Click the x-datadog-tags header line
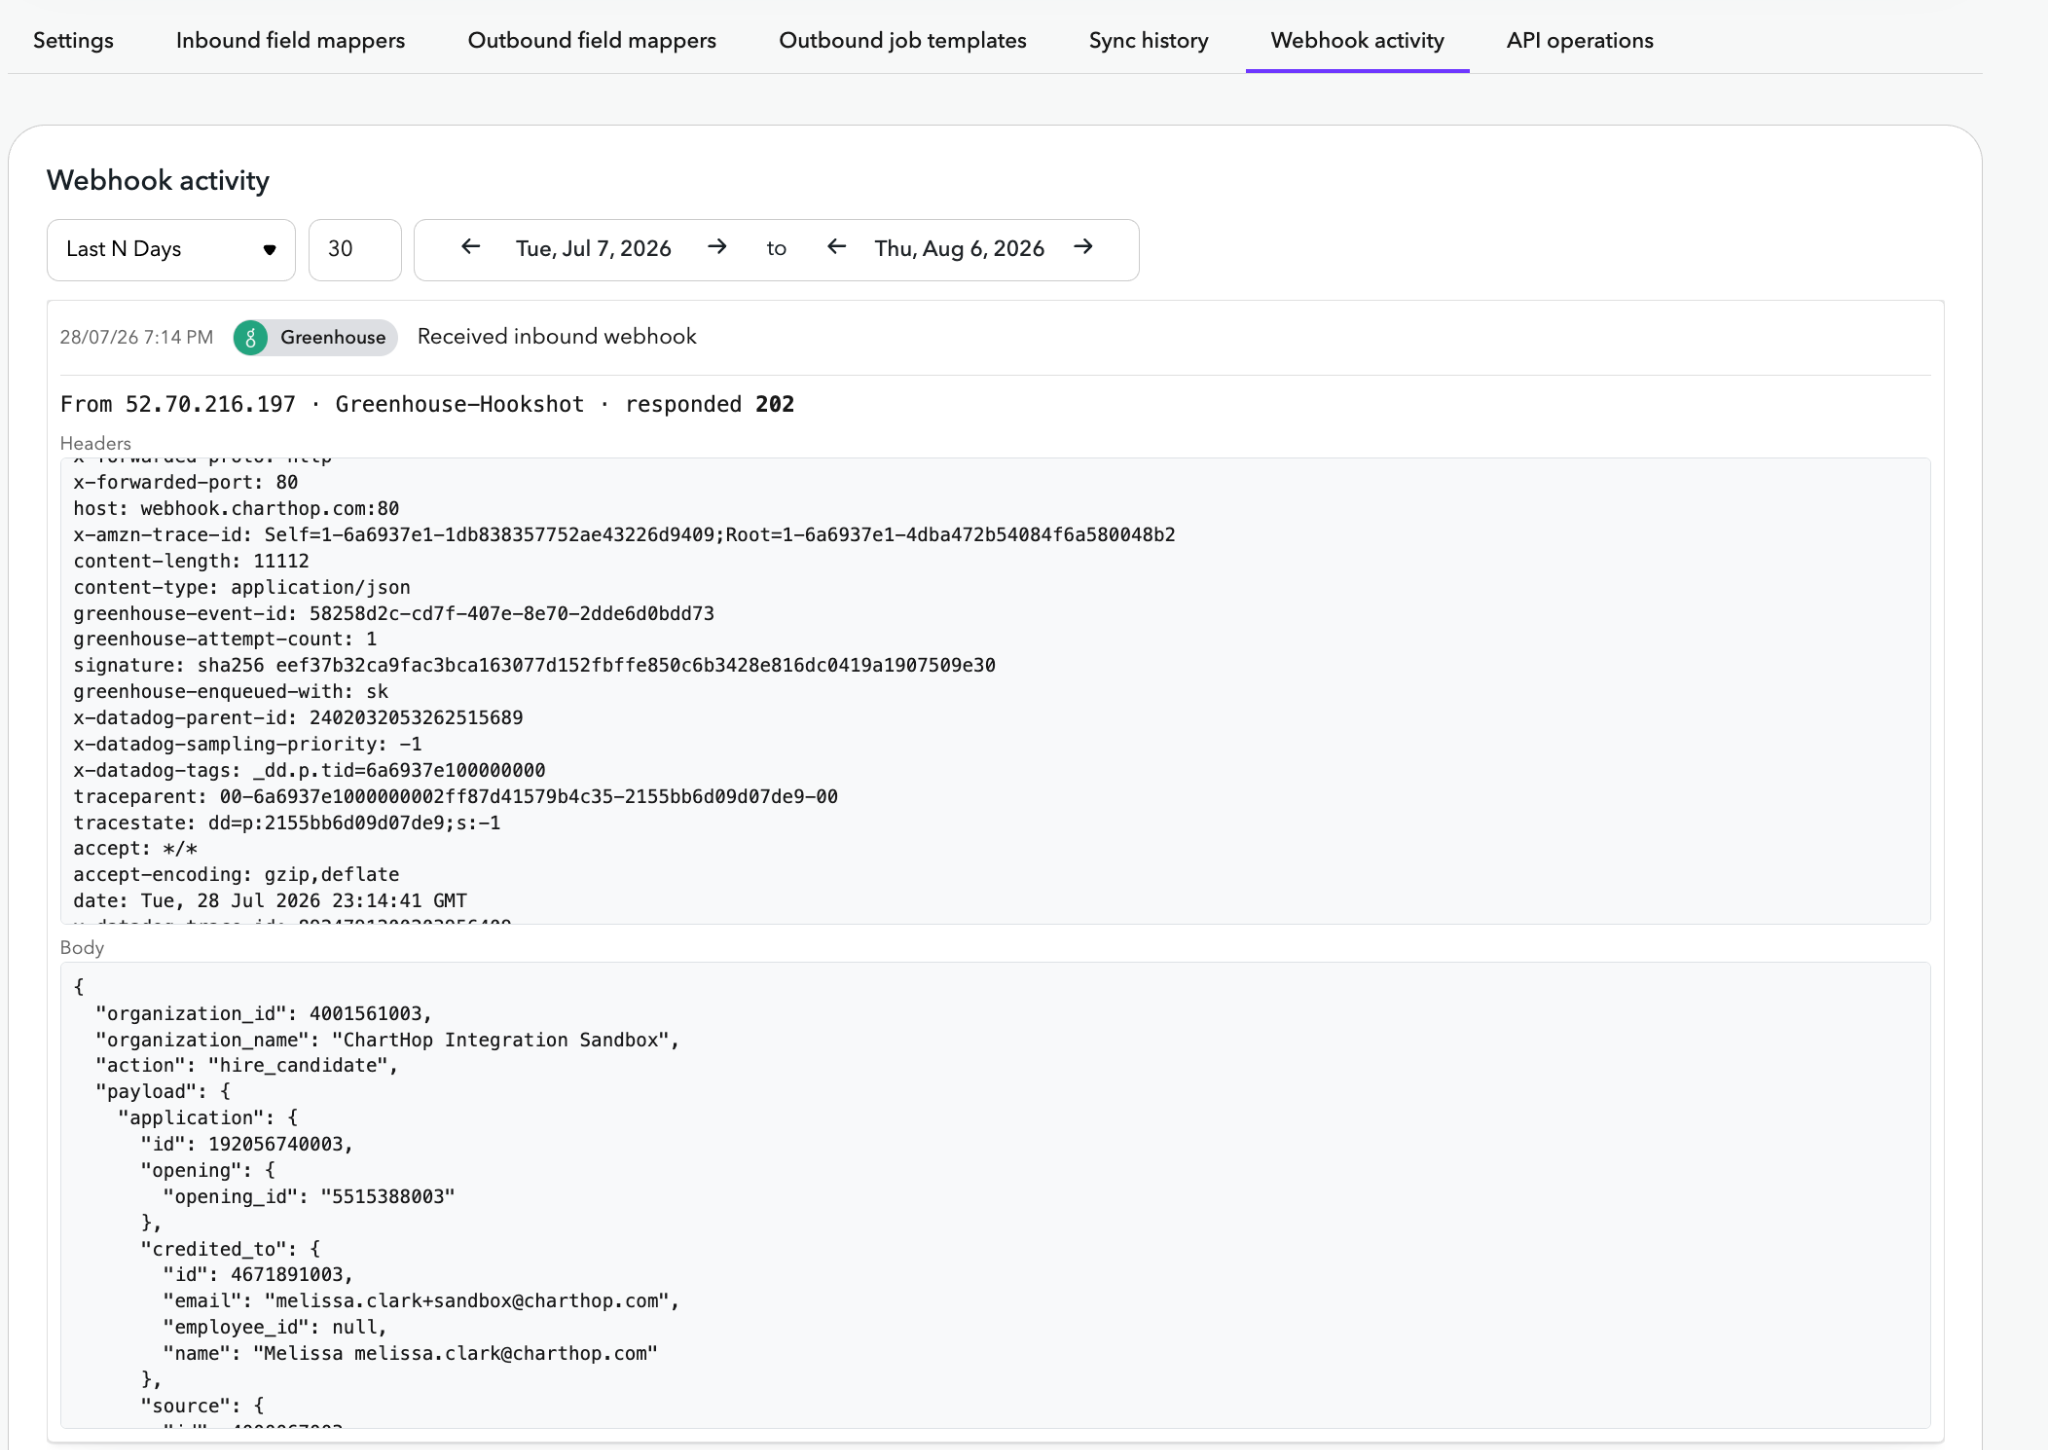The image size is (2048, 1450). click(x=309, y=770)
